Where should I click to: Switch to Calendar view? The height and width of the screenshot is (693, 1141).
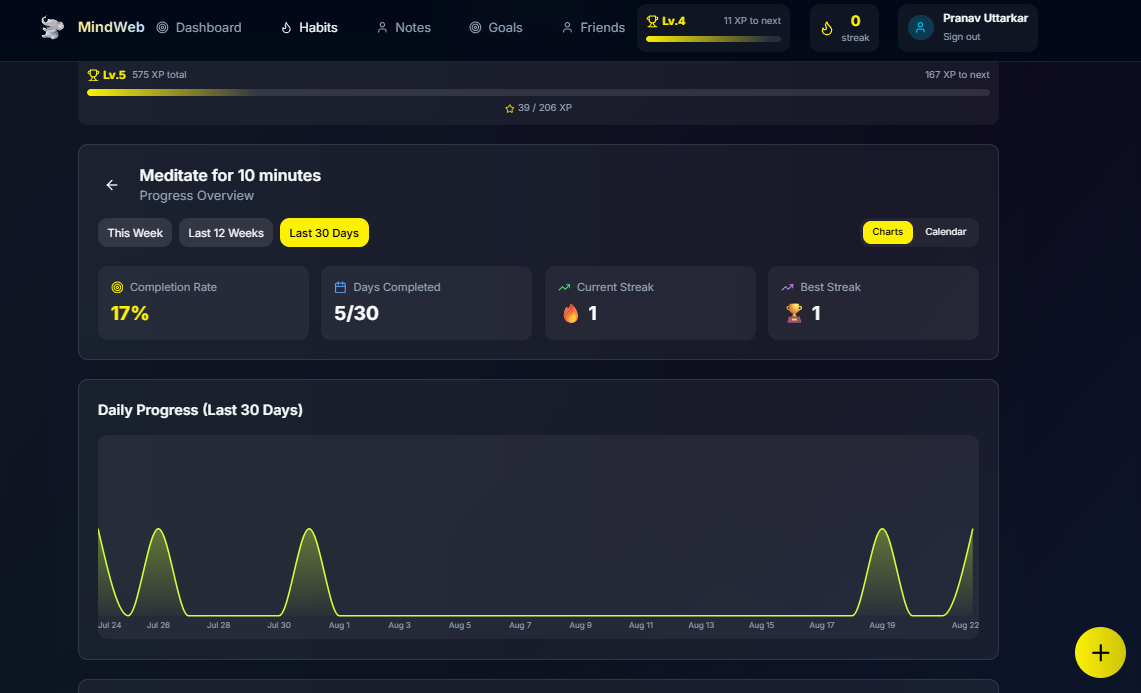pyautogui.click(x=946, y=232)
